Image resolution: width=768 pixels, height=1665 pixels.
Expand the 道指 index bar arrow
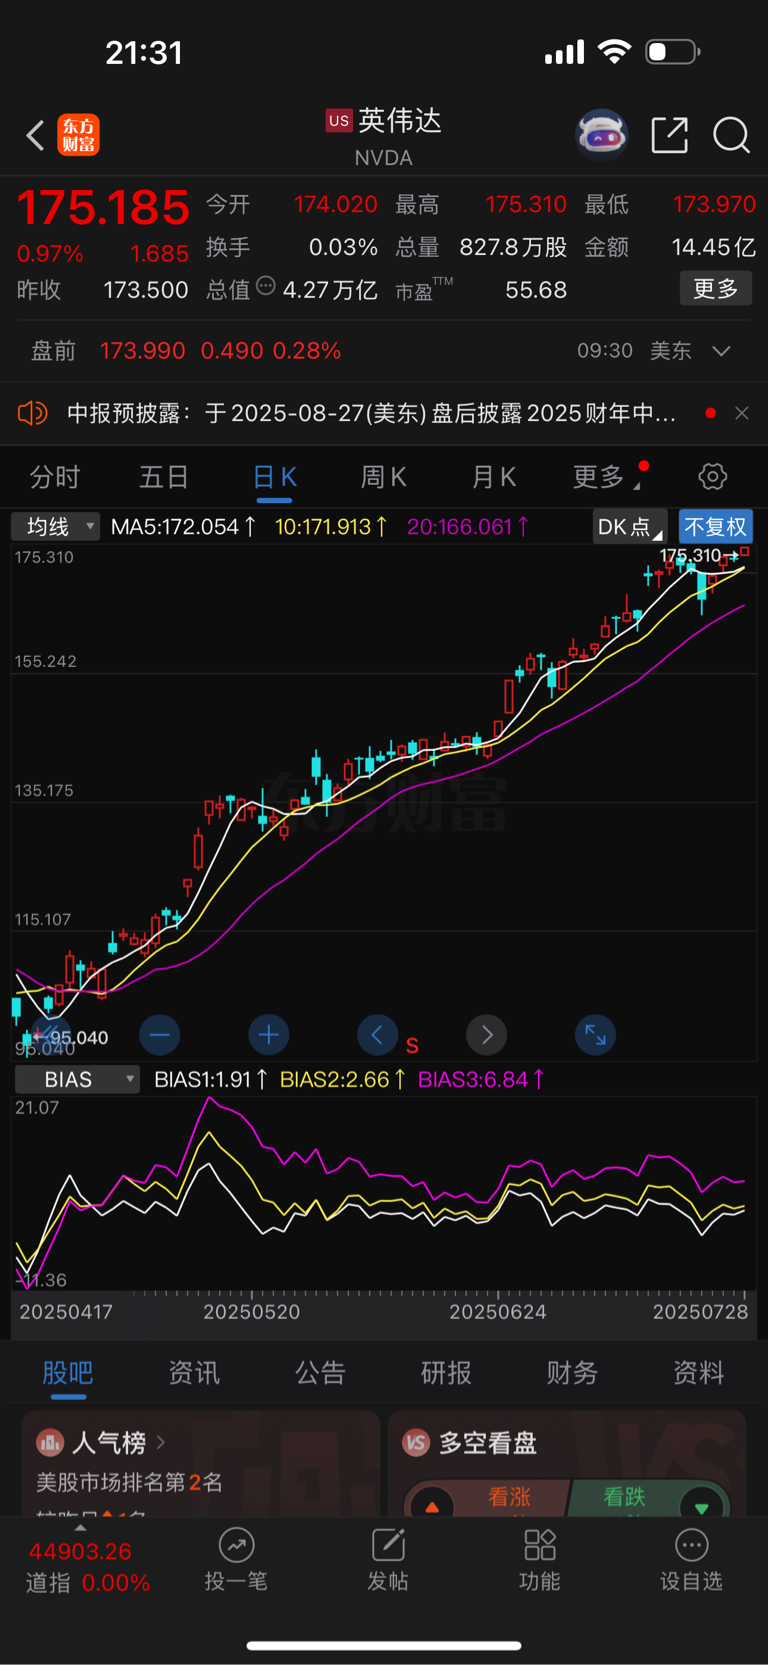[80, 1527]
